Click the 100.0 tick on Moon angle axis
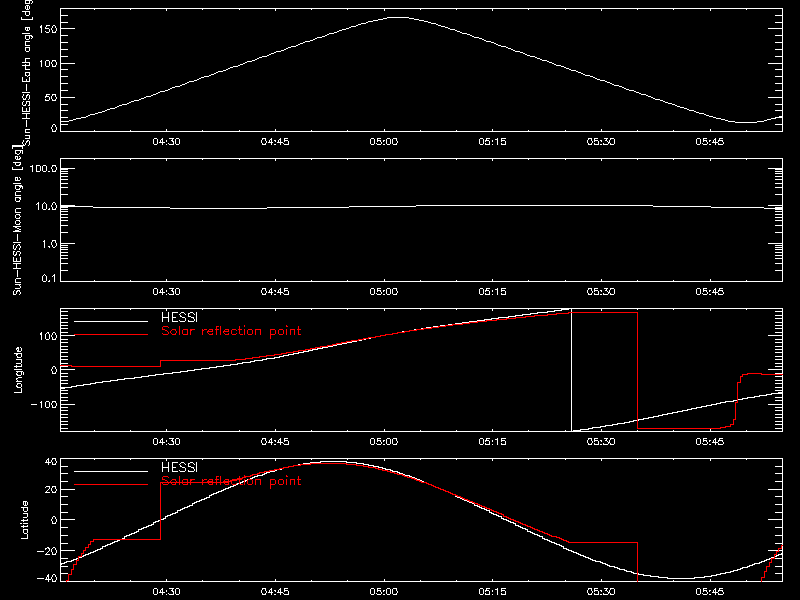The width and height of the screenshot is (800, 600). pos(43,169)
